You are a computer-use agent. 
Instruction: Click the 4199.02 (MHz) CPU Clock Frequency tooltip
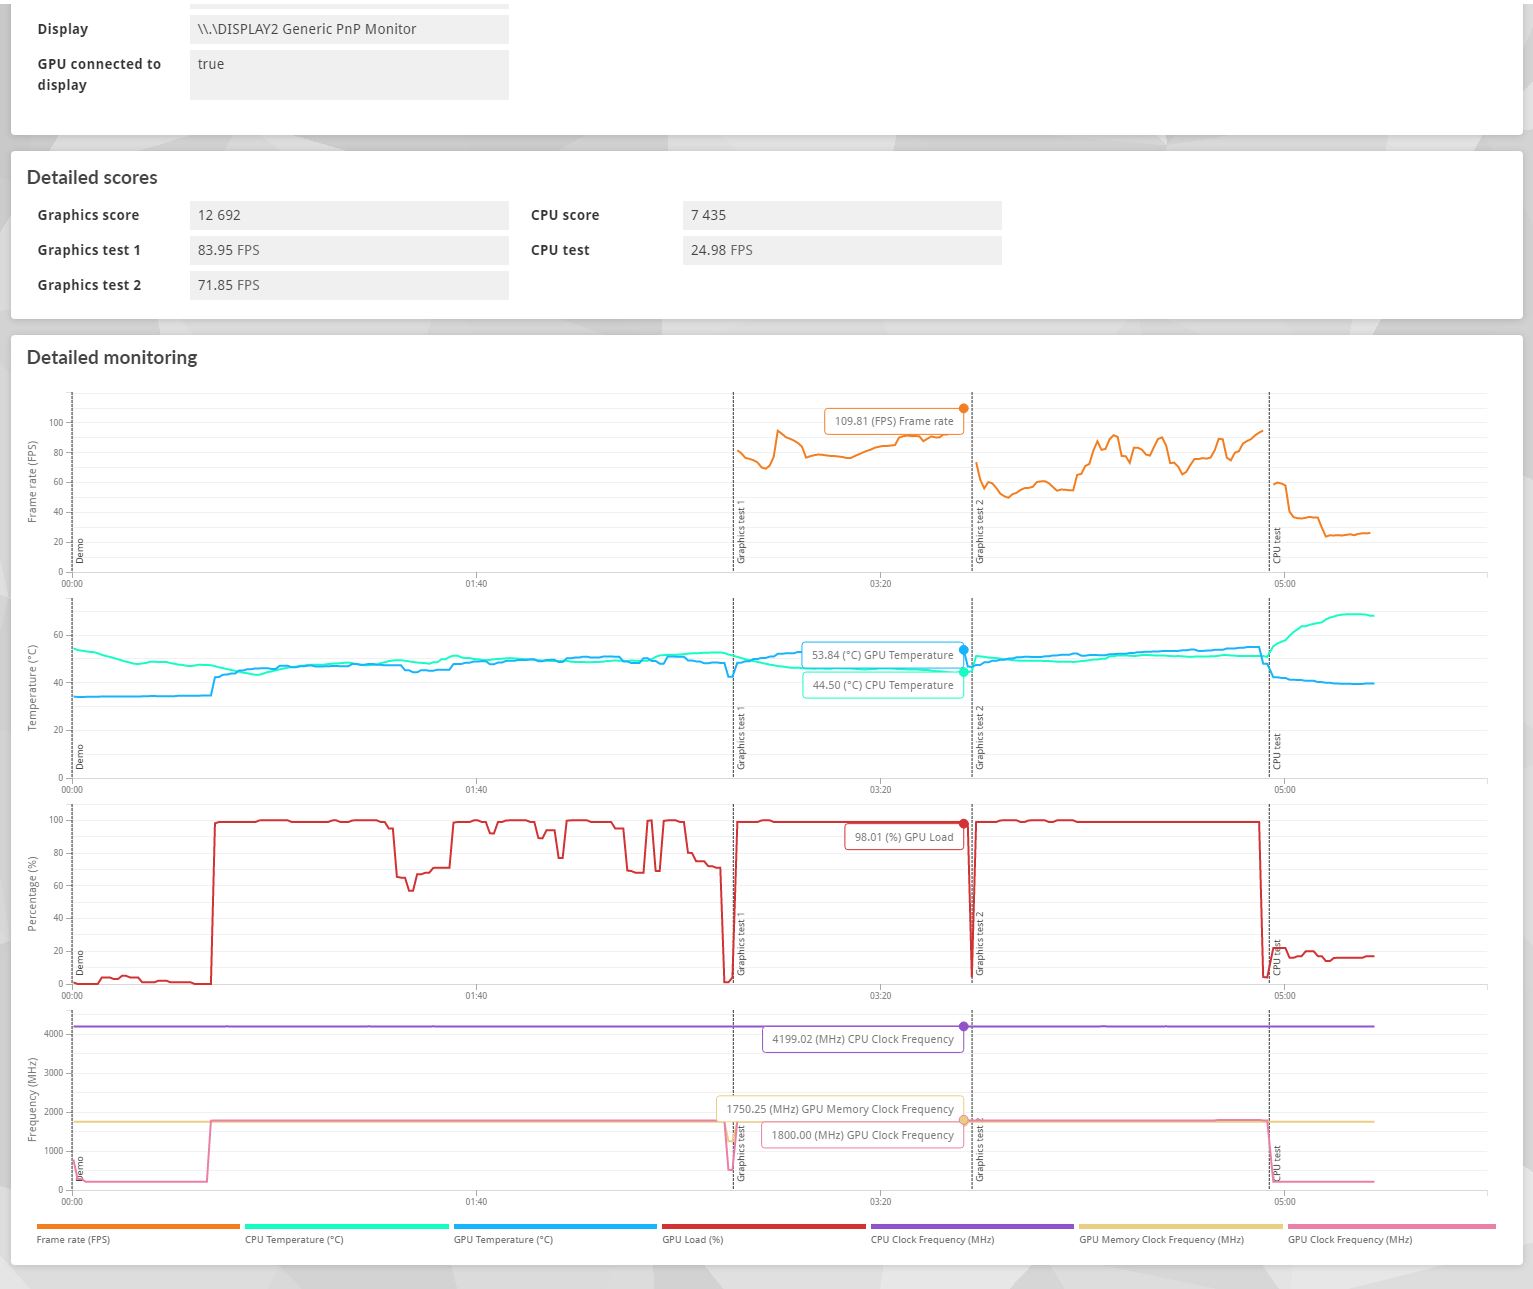[x=863, y=1039]
